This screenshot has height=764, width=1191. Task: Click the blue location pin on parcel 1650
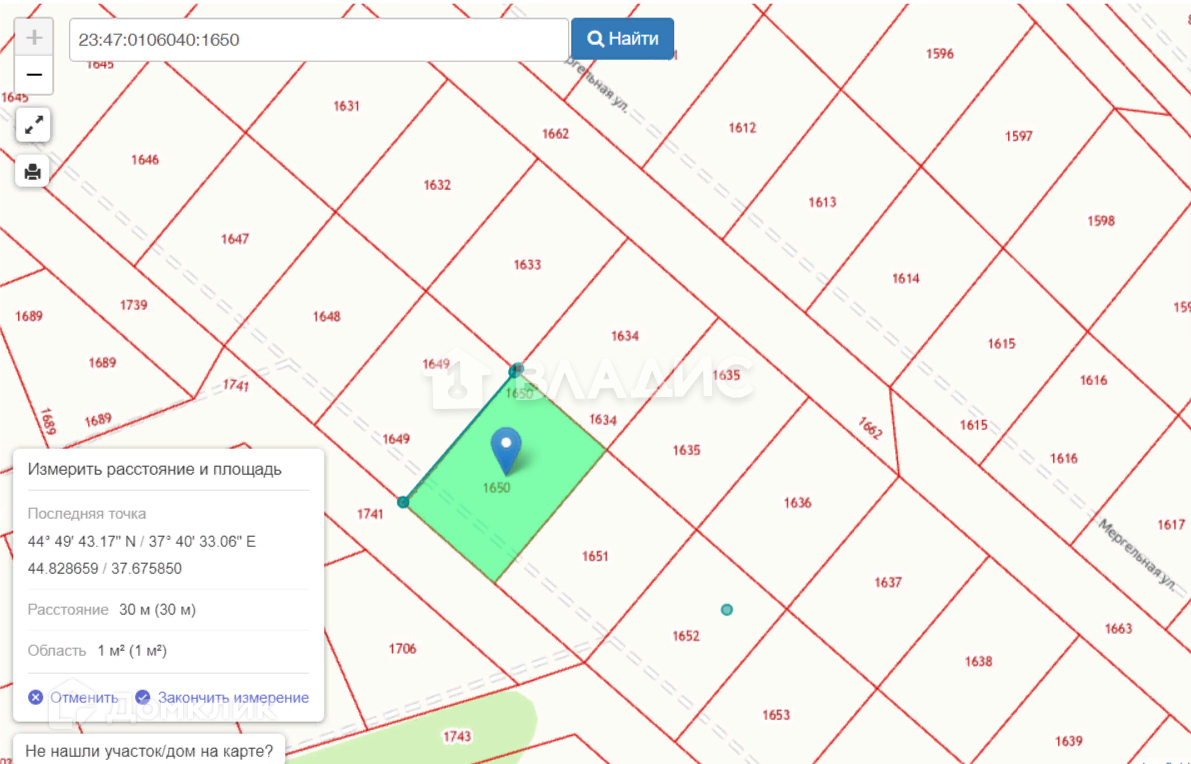506,450
